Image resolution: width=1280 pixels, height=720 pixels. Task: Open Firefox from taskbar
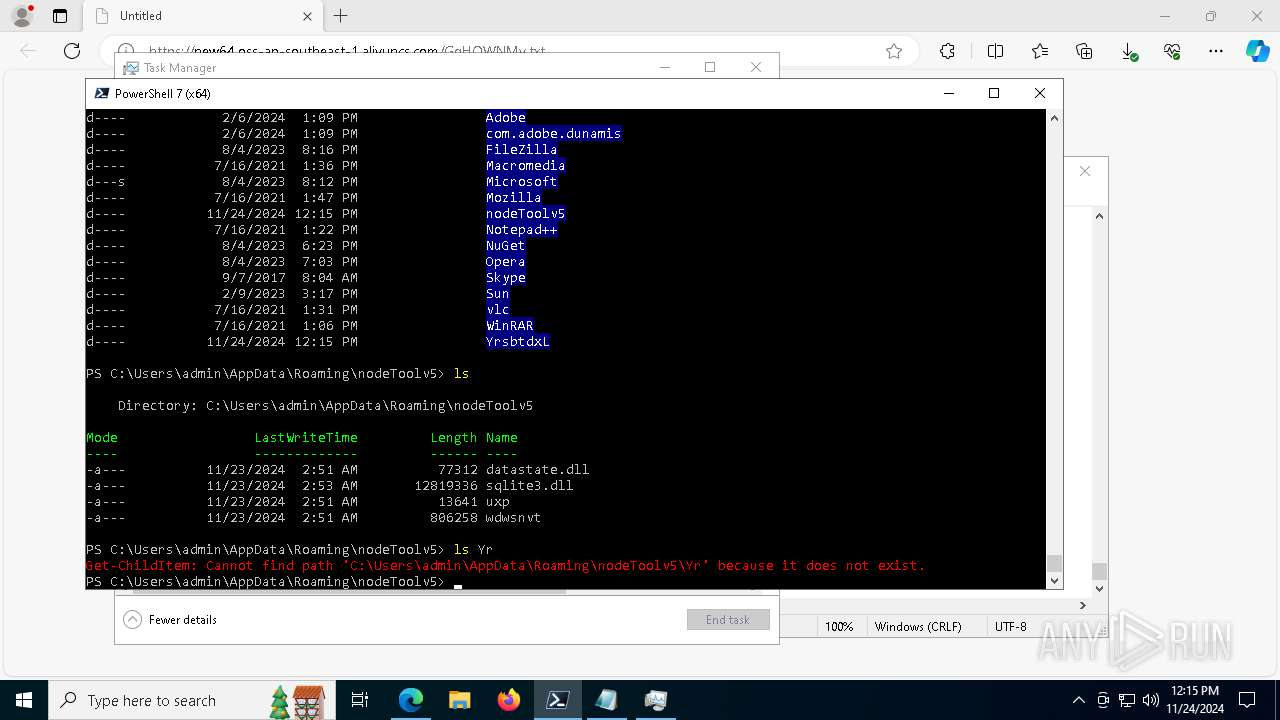pos(509,700)
